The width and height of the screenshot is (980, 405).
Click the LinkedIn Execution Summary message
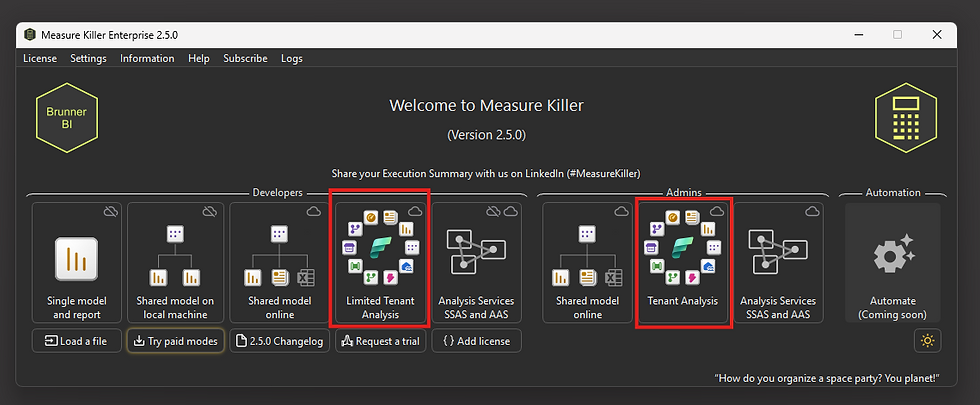[x=486, y=173]
